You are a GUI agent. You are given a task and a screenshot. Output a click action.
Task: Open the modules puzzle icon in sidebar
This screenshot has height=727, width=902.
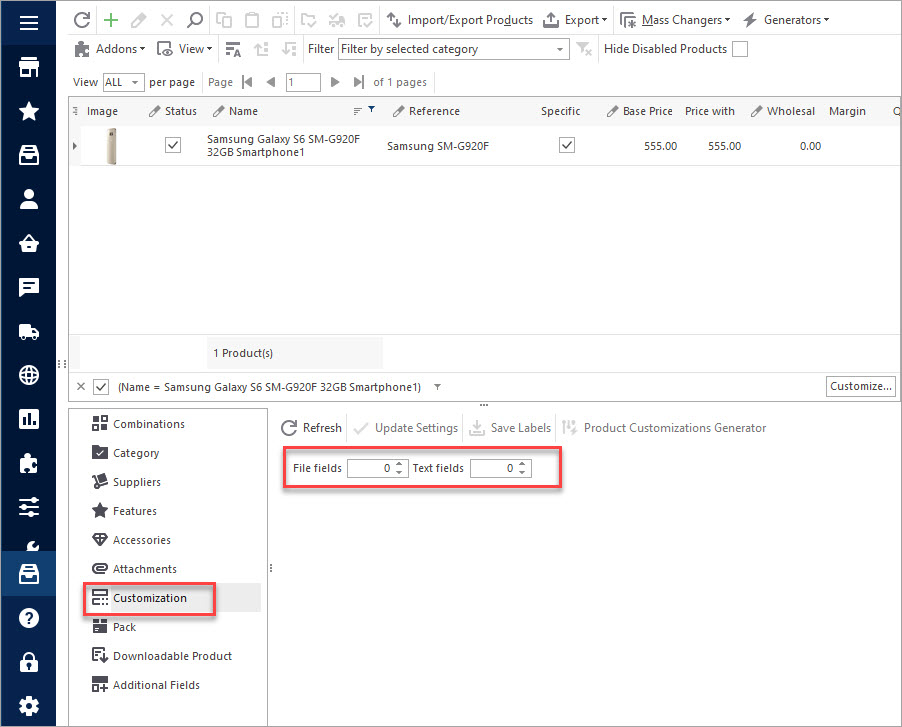(29, 463)
